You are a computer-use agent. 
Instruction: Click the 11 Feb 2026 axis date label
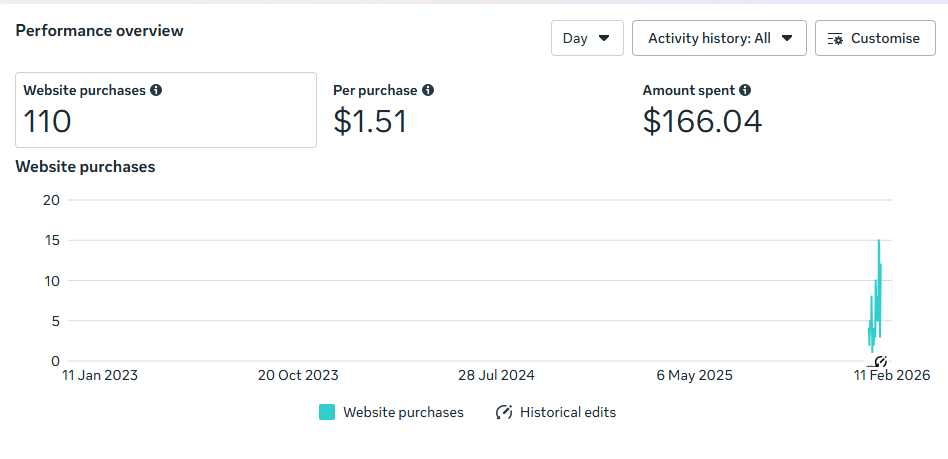click(892, 376)
